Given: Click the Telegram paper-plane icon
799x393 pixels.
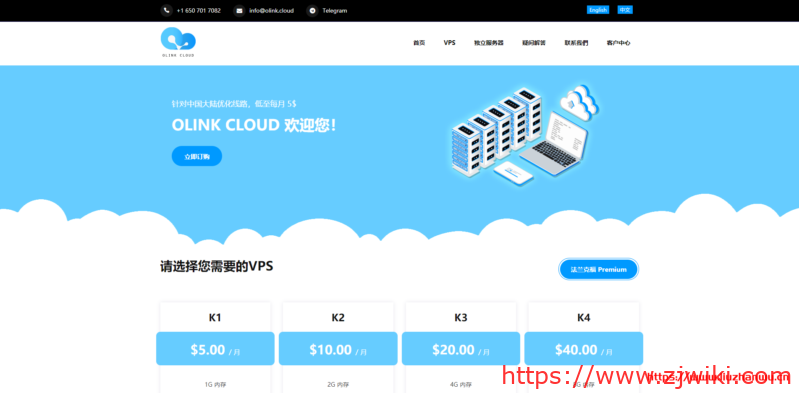Looking at the screenshot, I should point(312,10).
